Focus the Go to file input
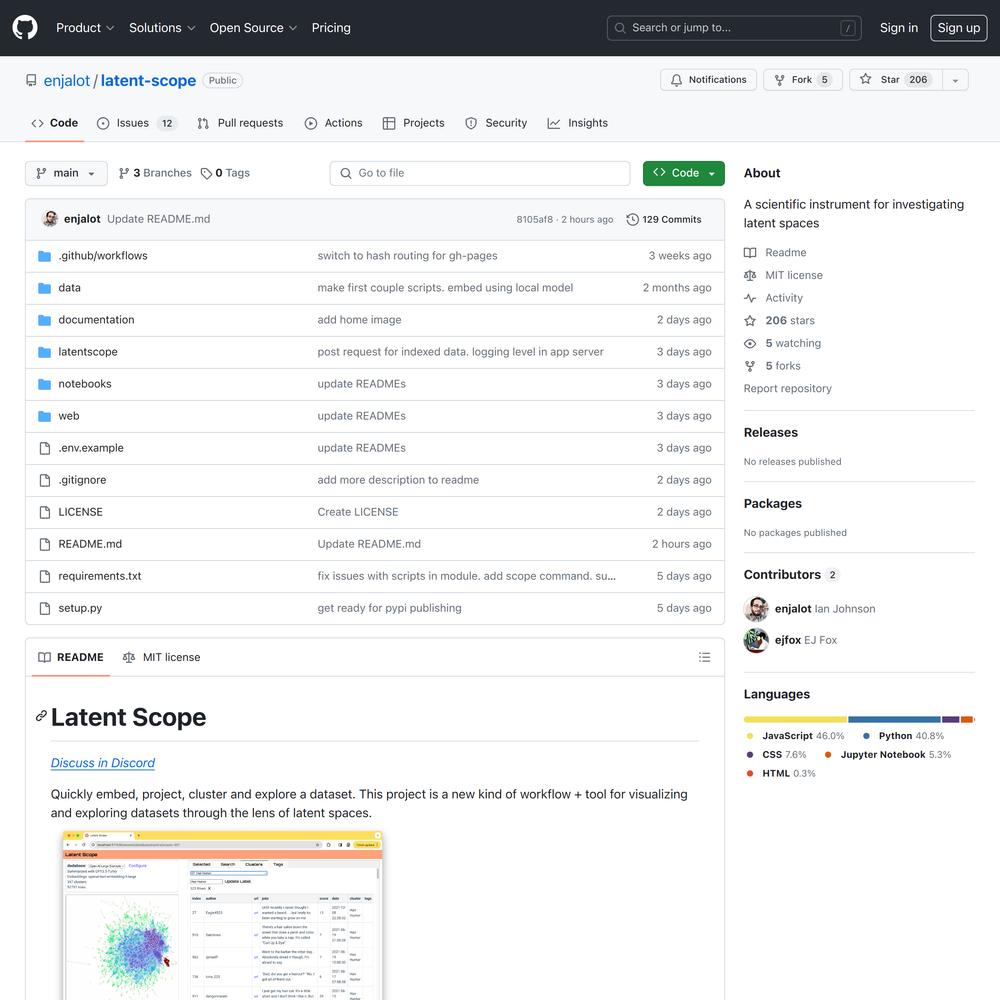This screenshot has width=1000, height=1000. point(480,173)
